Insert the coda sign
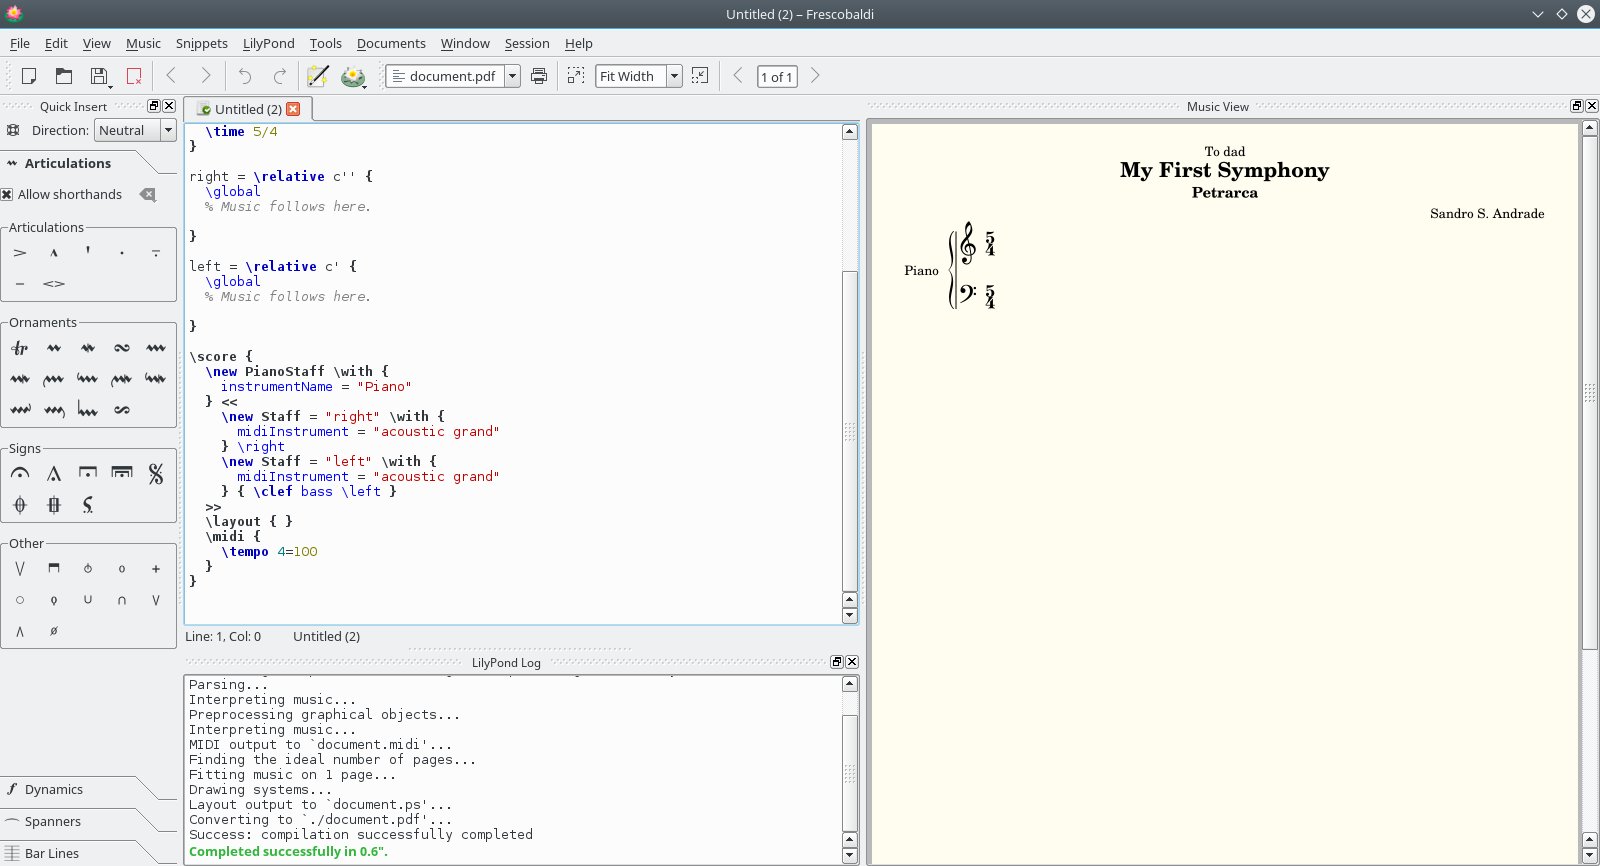The height and width of the screenshot is (866, 1600). point(20,505)
